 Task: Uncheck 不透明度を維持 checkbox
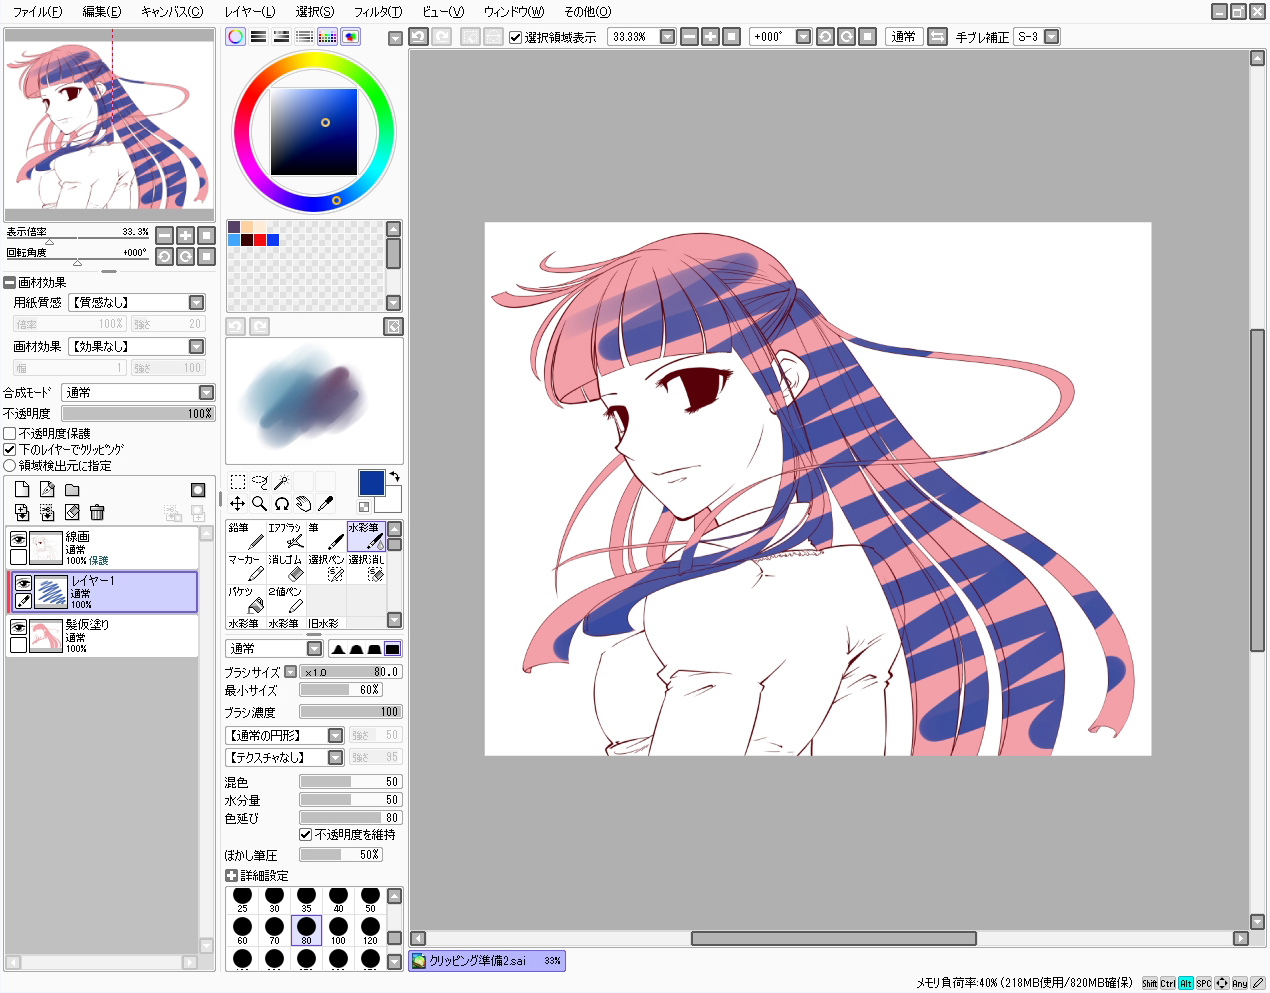tap(305, 834)
